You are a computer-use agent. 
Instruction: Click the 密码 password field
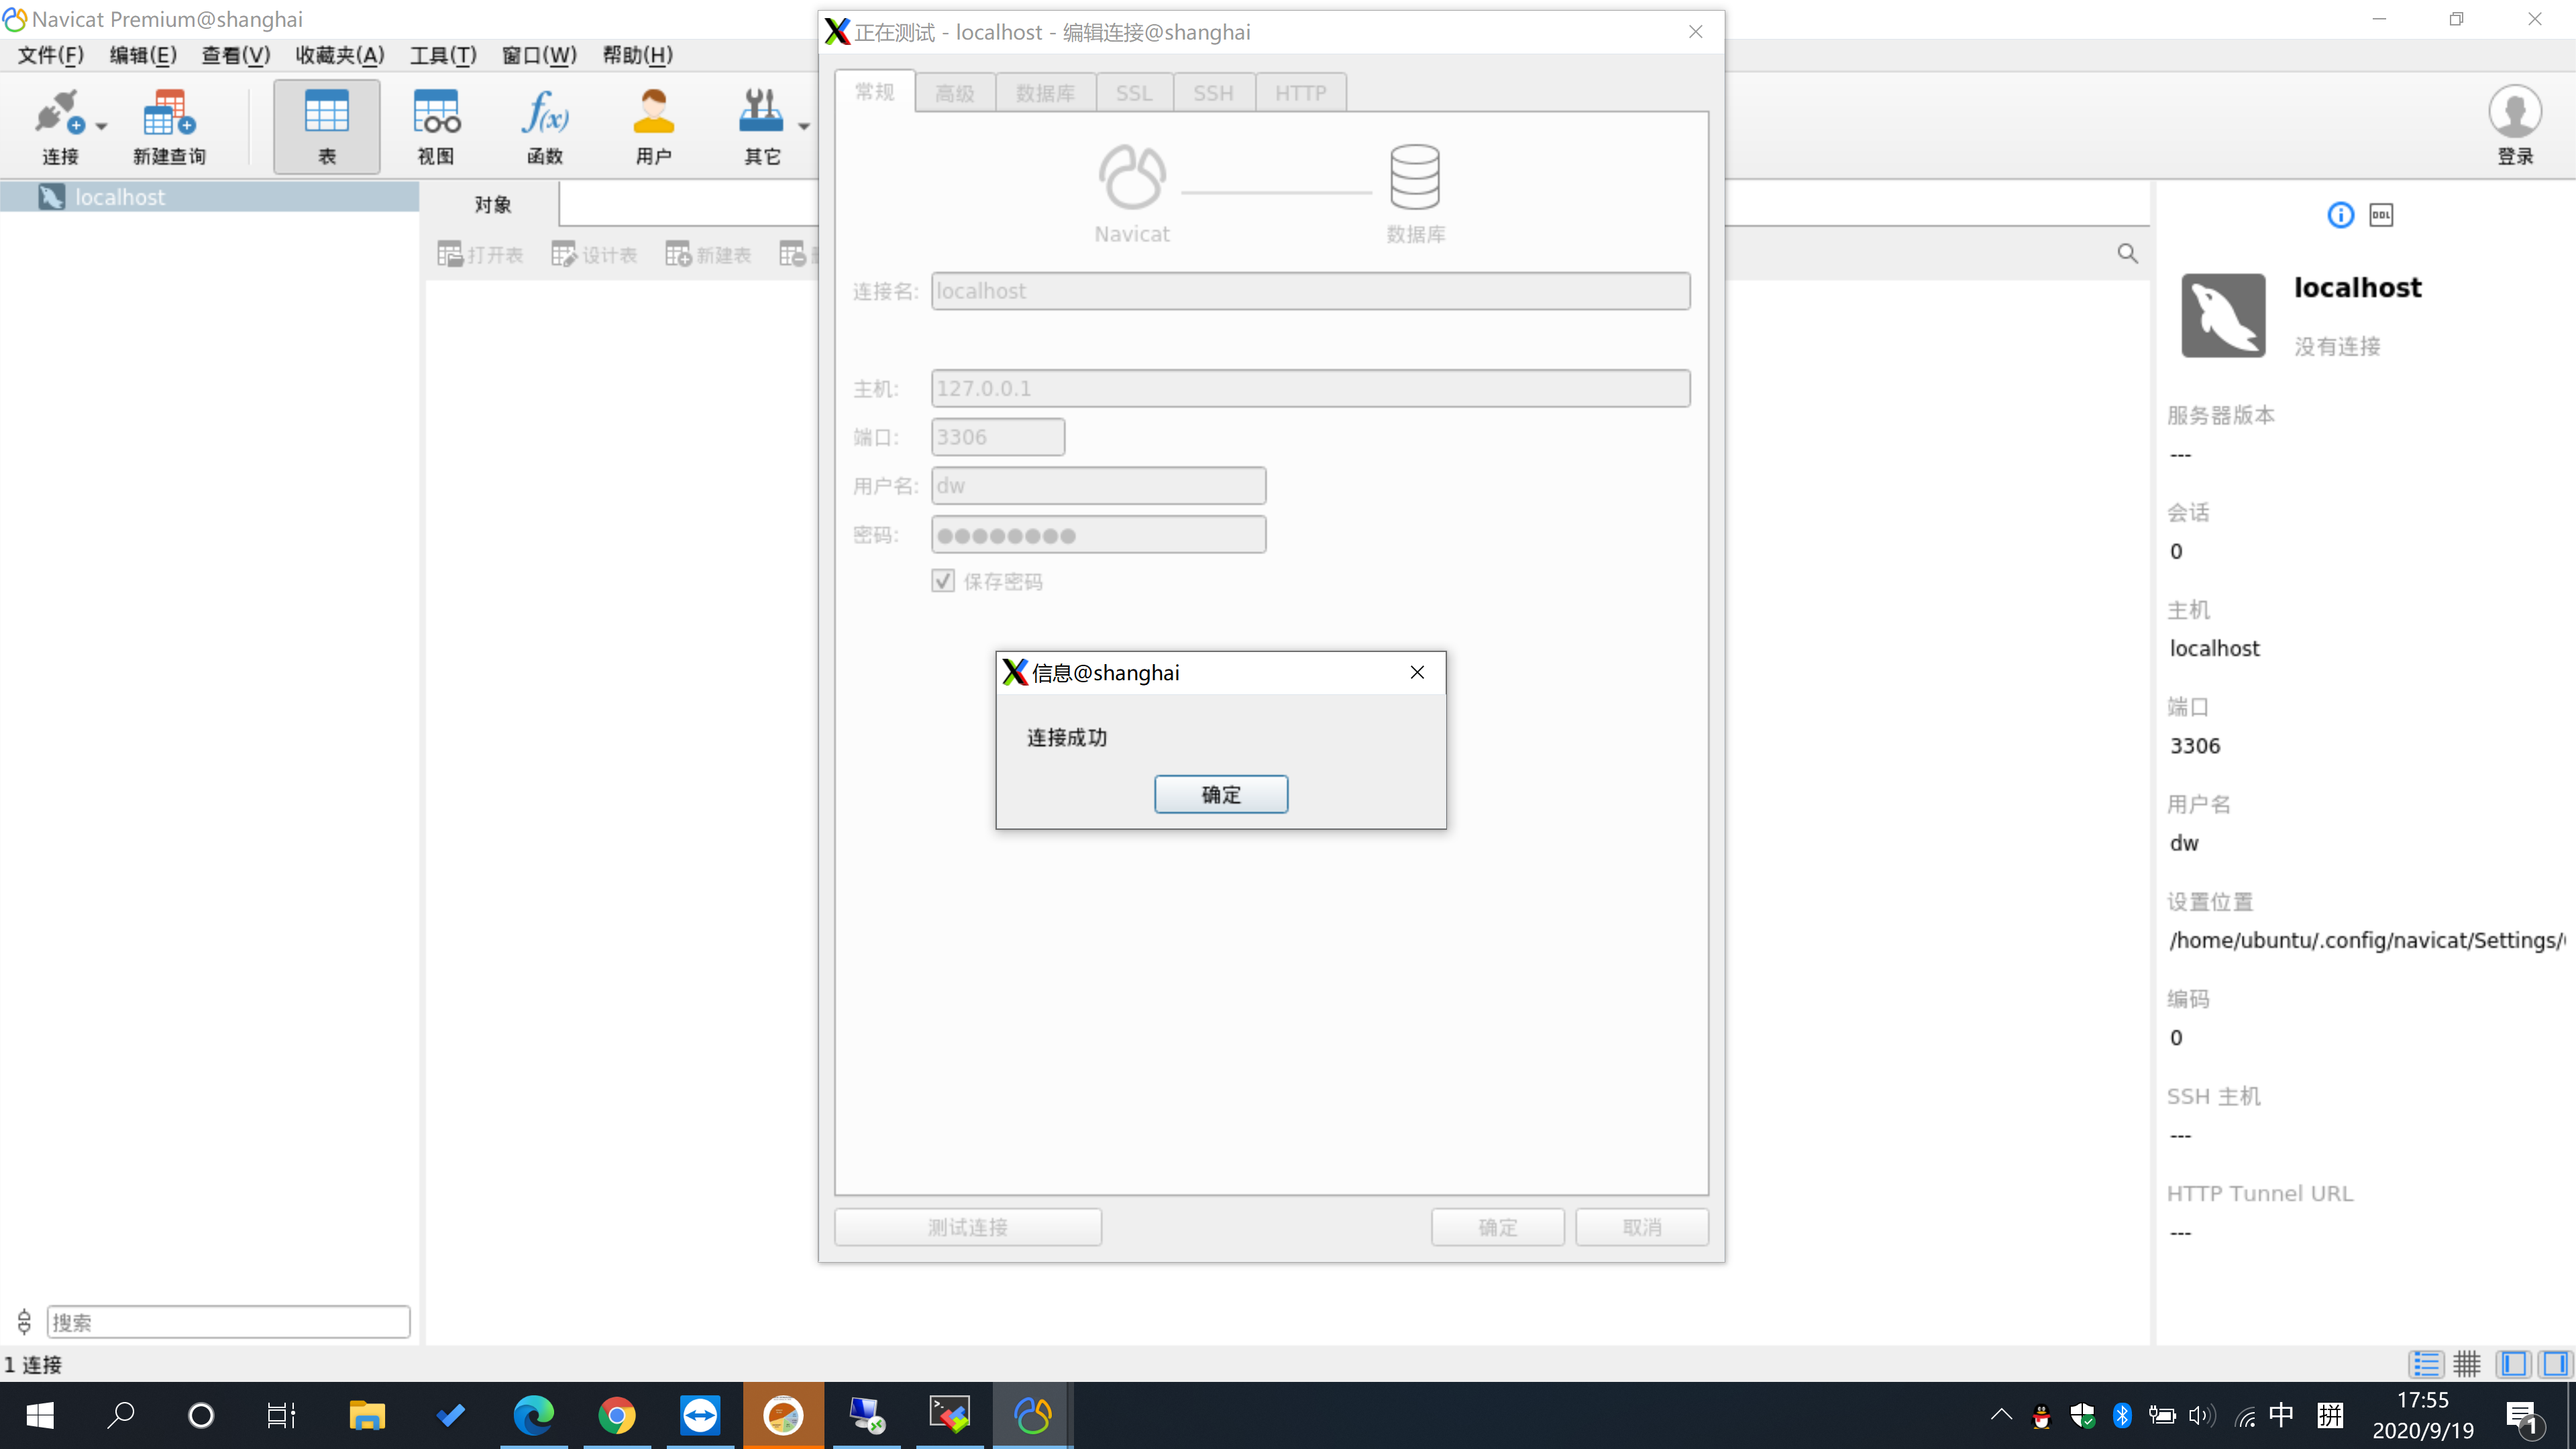pyautogui.click(x=1098, y=535)
